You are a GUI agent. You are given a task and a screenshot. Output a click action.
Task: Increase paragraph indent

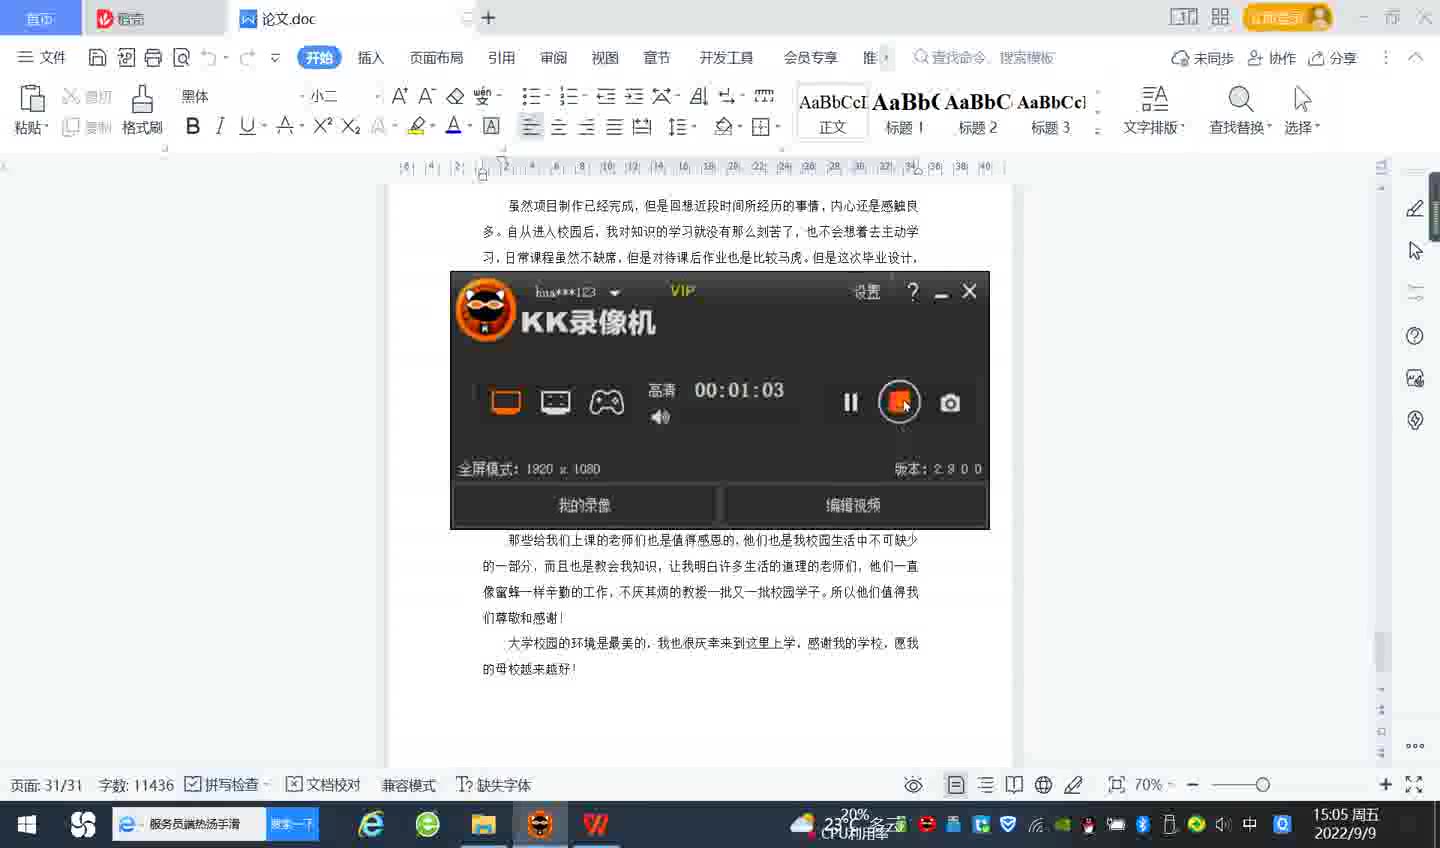(x=634, y=96)
